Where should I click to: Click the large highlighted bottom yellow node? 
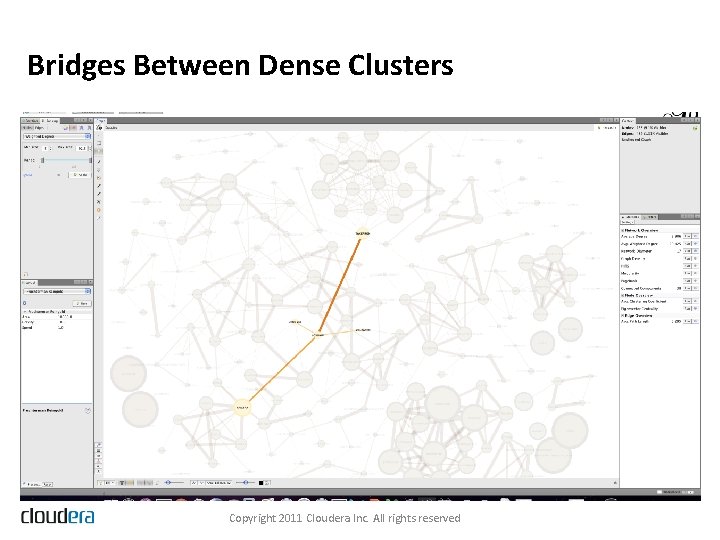(x=242, y=407)
